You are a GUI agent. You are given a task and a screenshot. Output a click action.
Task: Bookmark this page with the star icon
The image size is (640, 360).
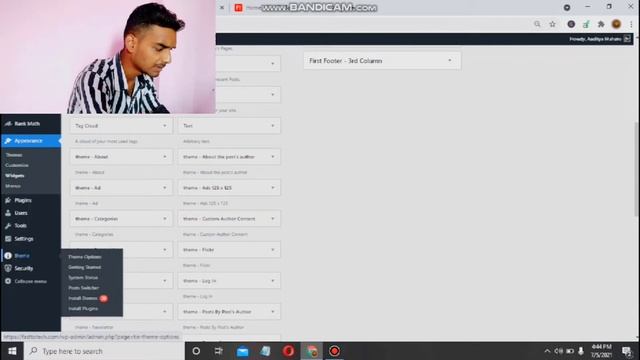click(552, 24)
